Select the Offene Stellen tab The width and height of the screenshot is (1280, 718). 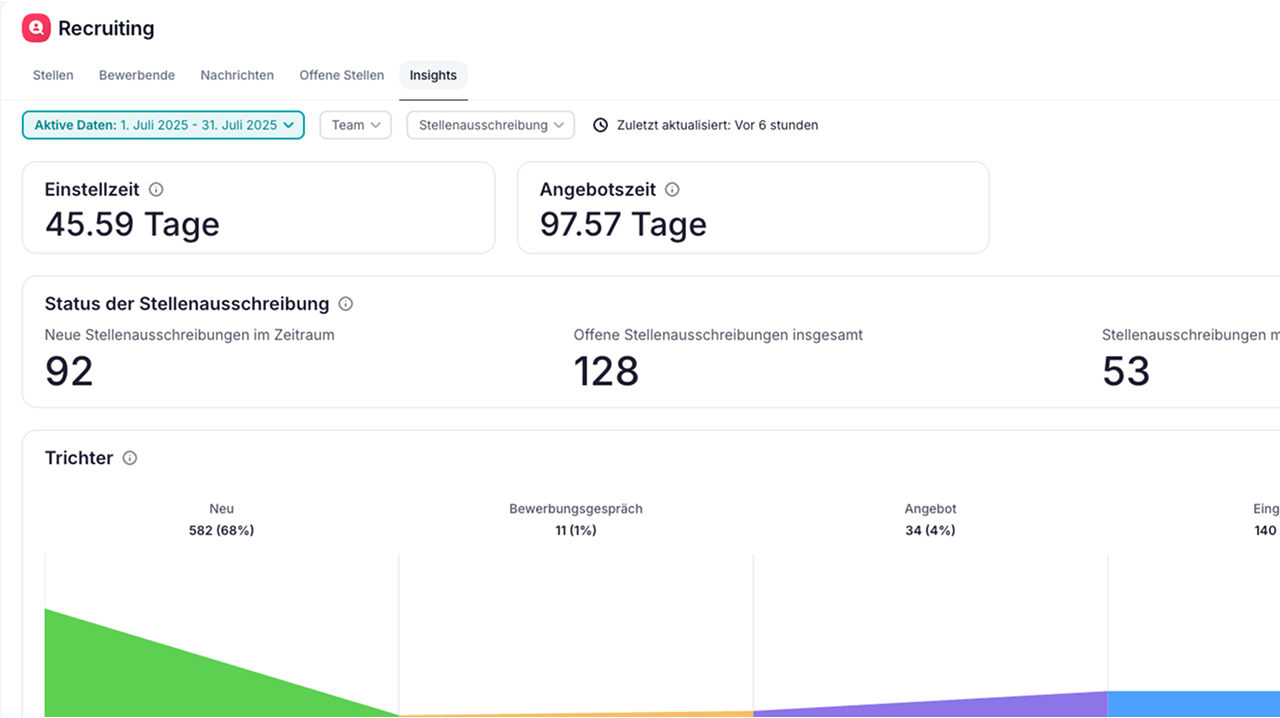(x=341, y=75)
